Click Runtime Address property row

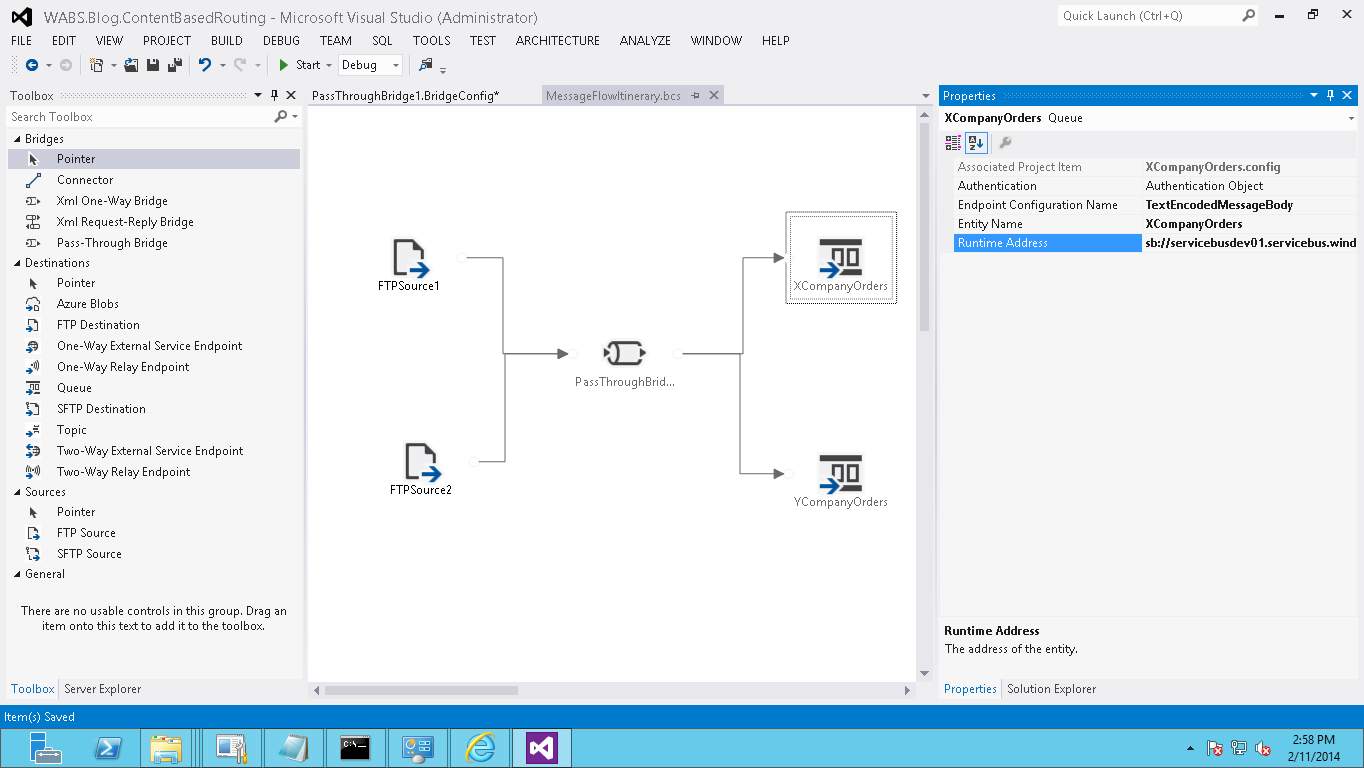(1155, 243)
